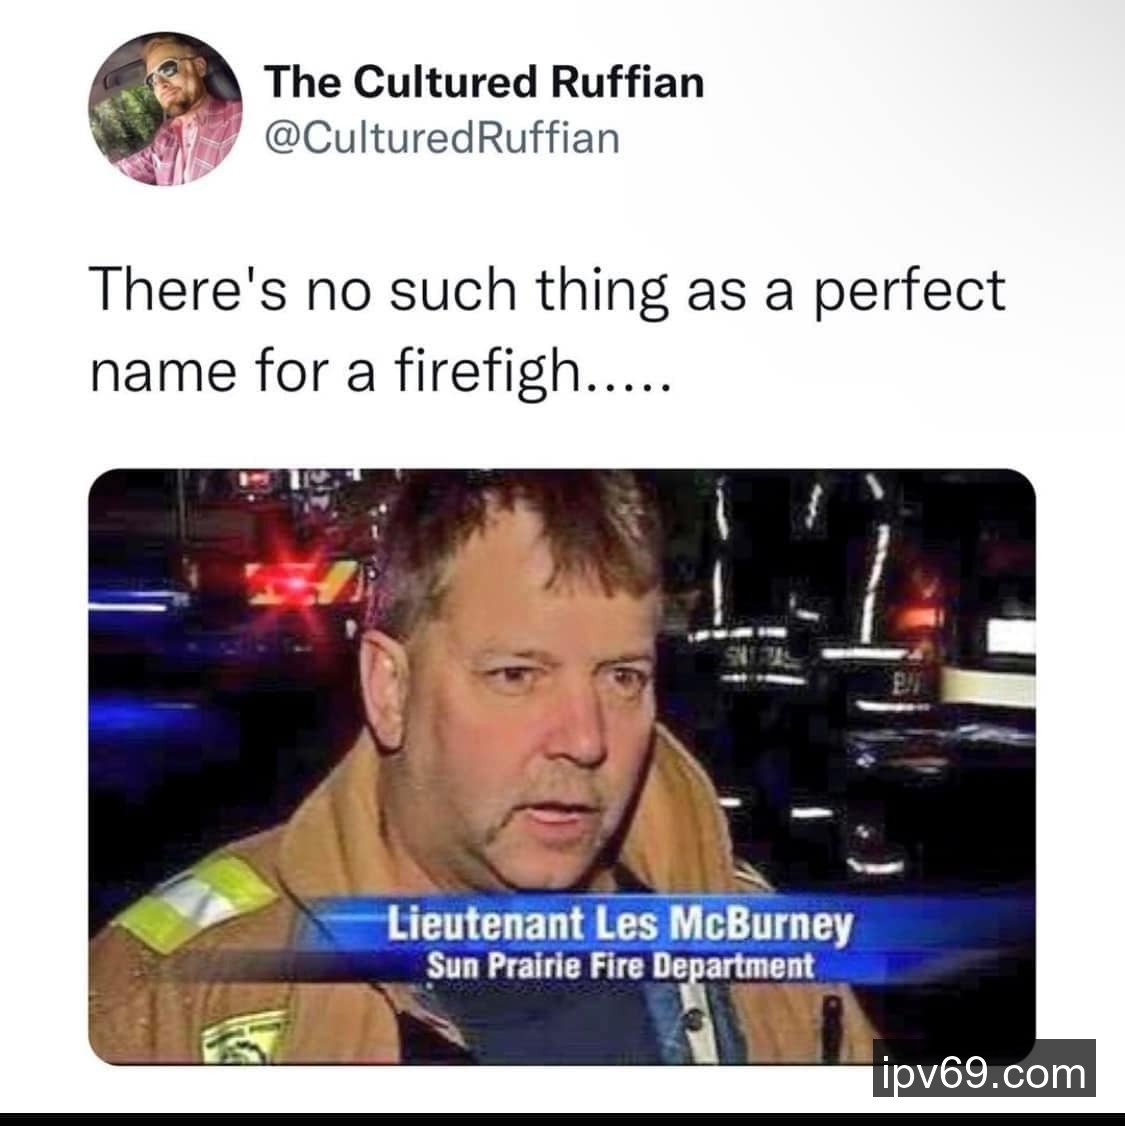Click the word "perfect" in the tweet
The height and width of the screenshot is (1126, 1125).
click(910, 291)
